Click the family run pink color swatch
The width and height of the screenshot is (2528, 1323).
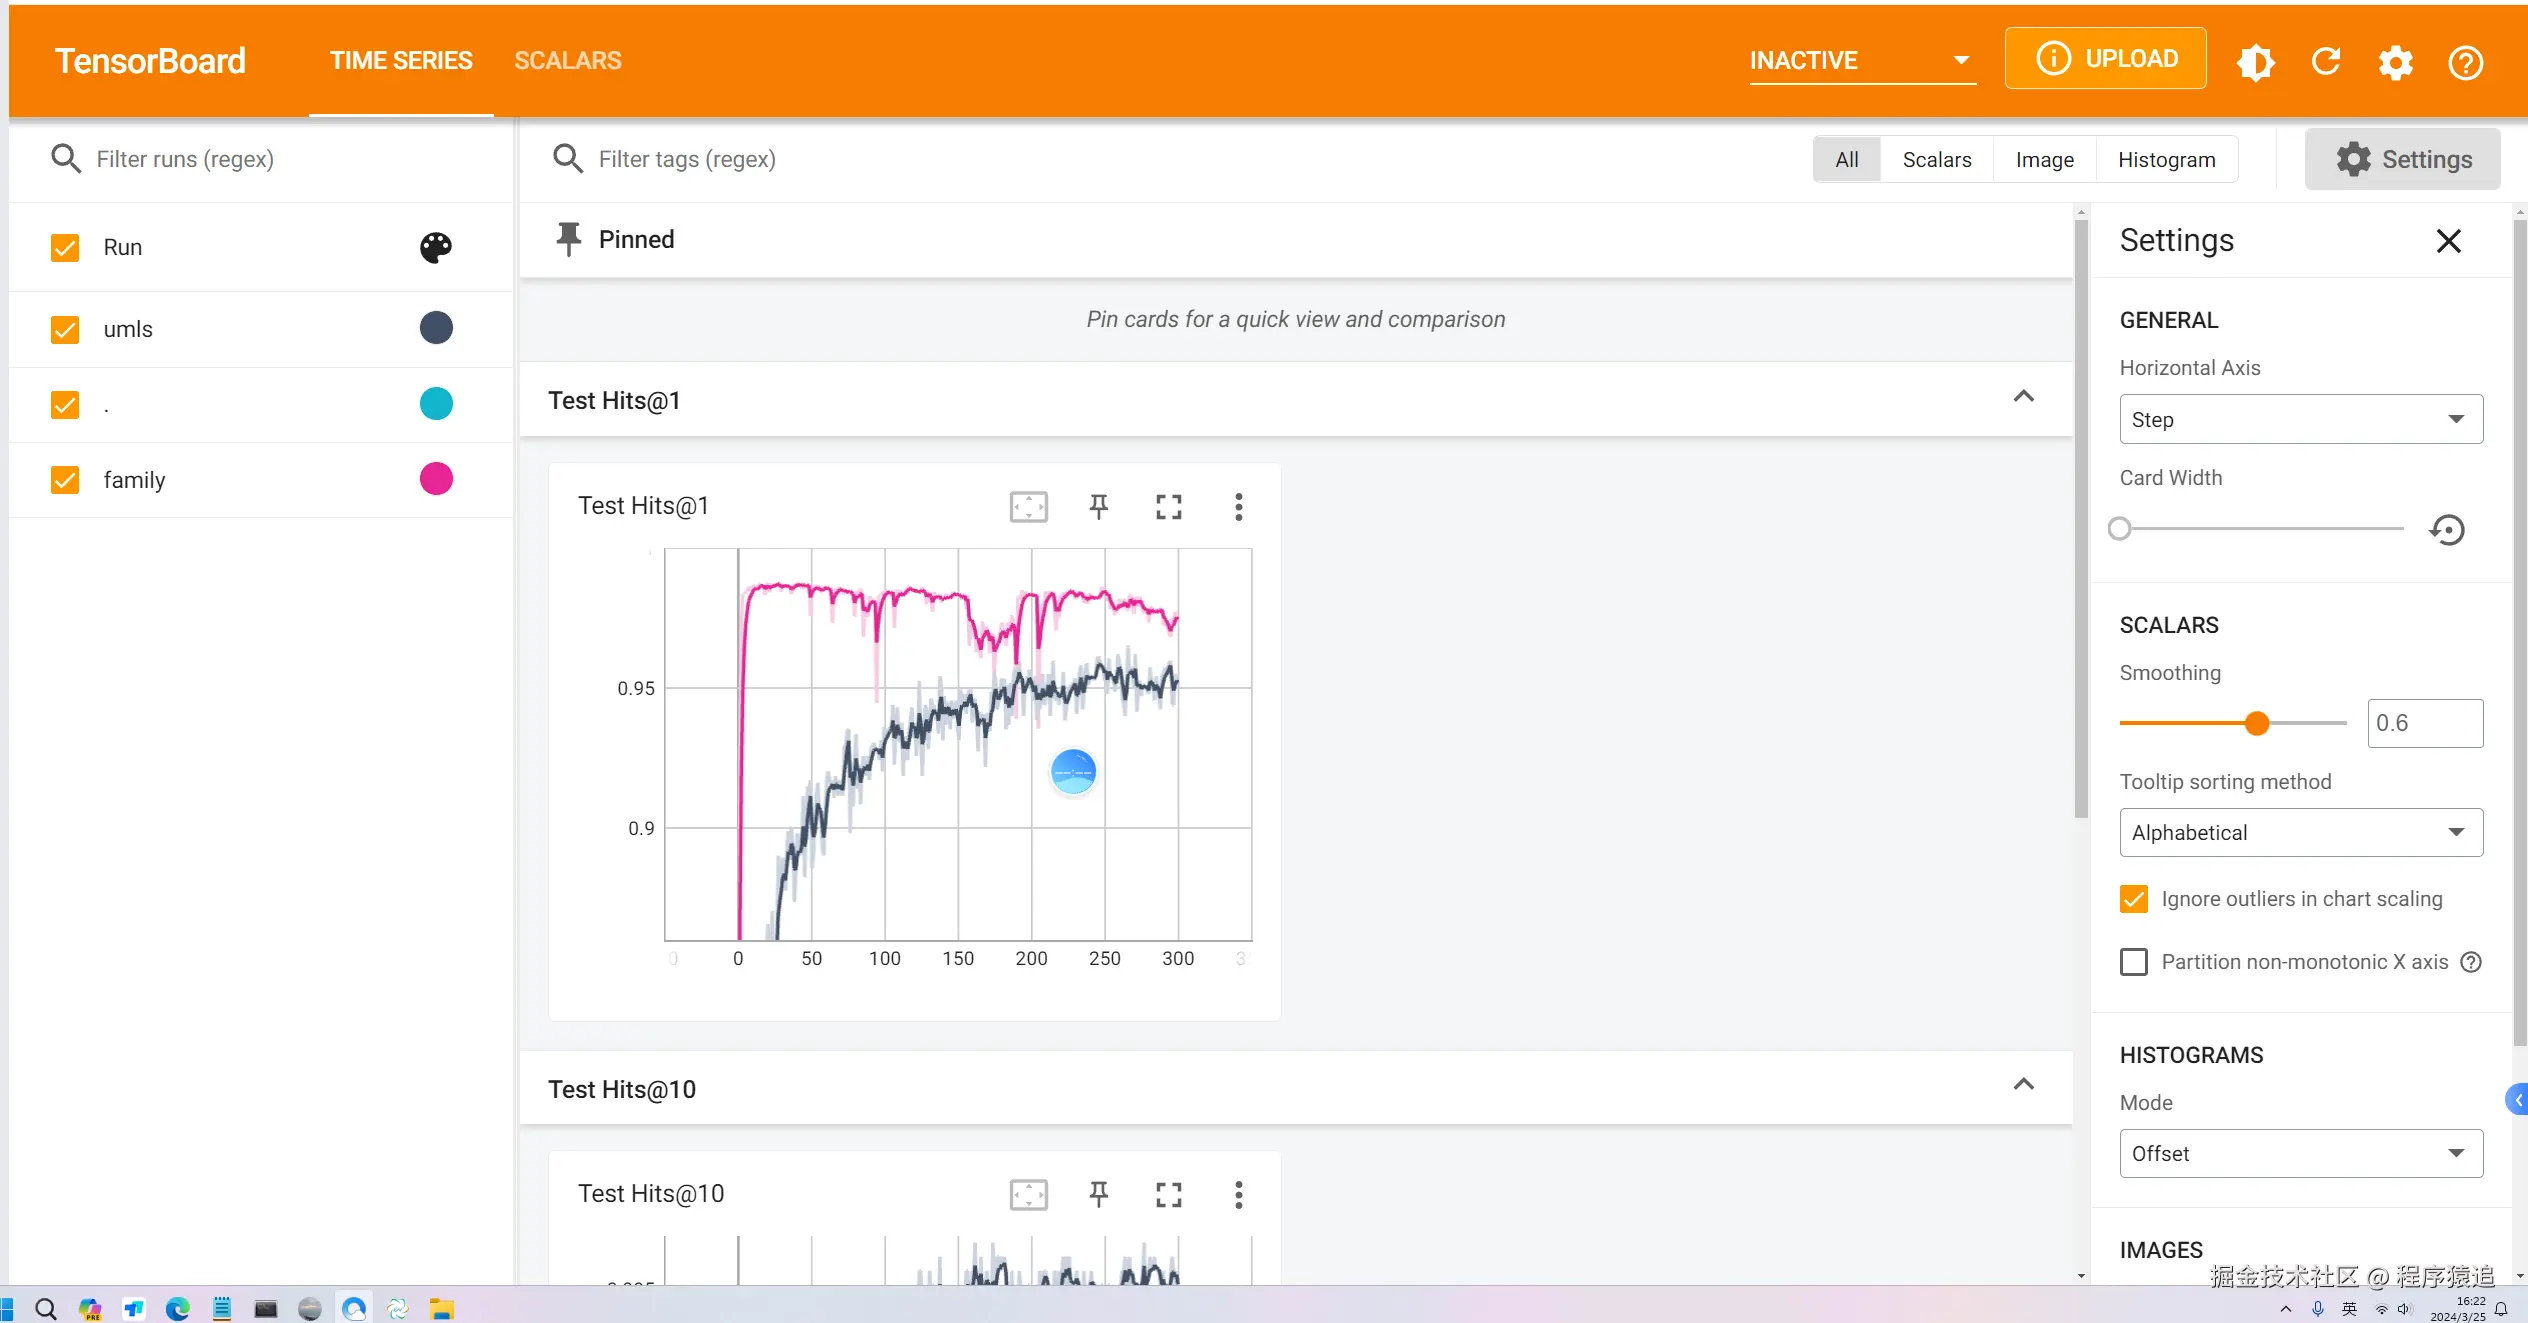pyautogui.click(x=435, y=479)
